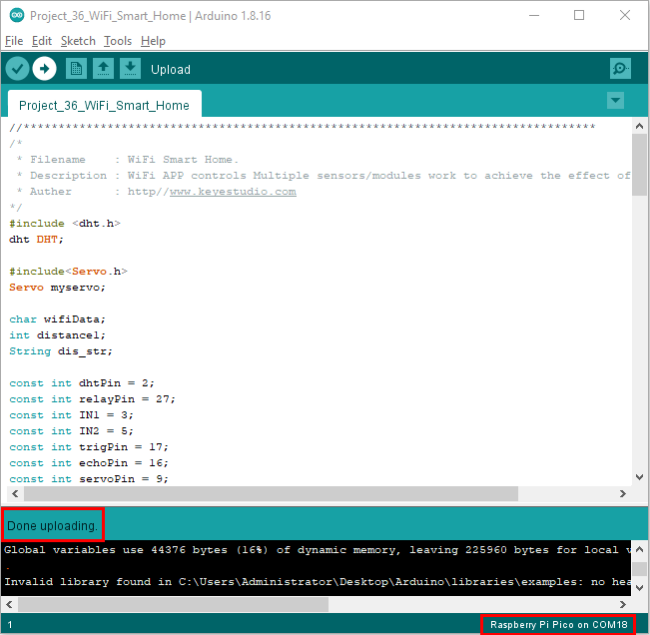
Task: Create a new sketch with New icon
Action: click(76, 68)
